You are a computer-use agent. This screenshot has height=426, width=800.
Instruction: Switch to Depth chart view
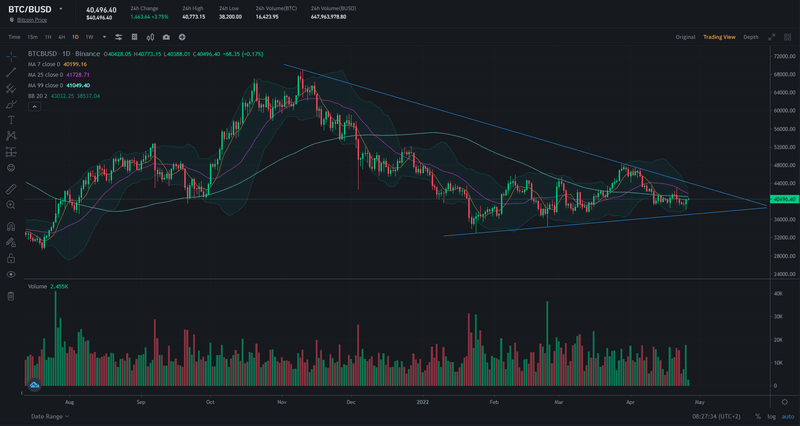pyautogui.click(x=751, y=37)
